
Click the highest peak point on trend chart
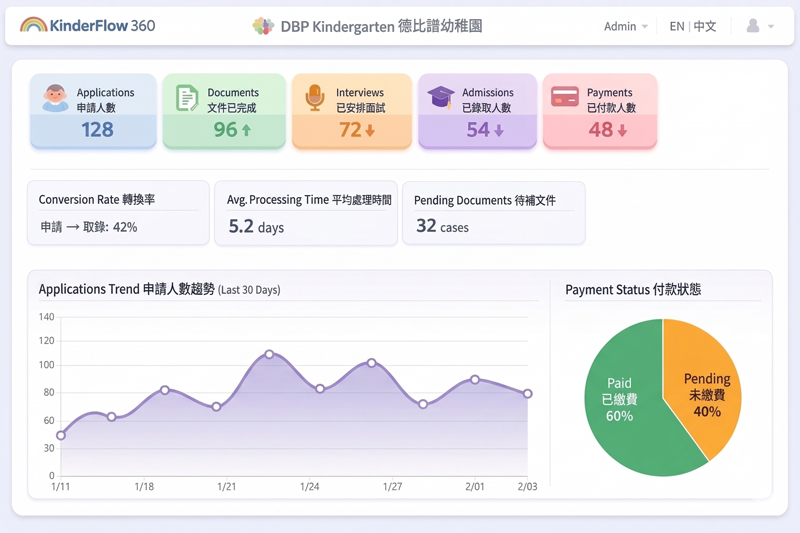click(x=270, y=355)
